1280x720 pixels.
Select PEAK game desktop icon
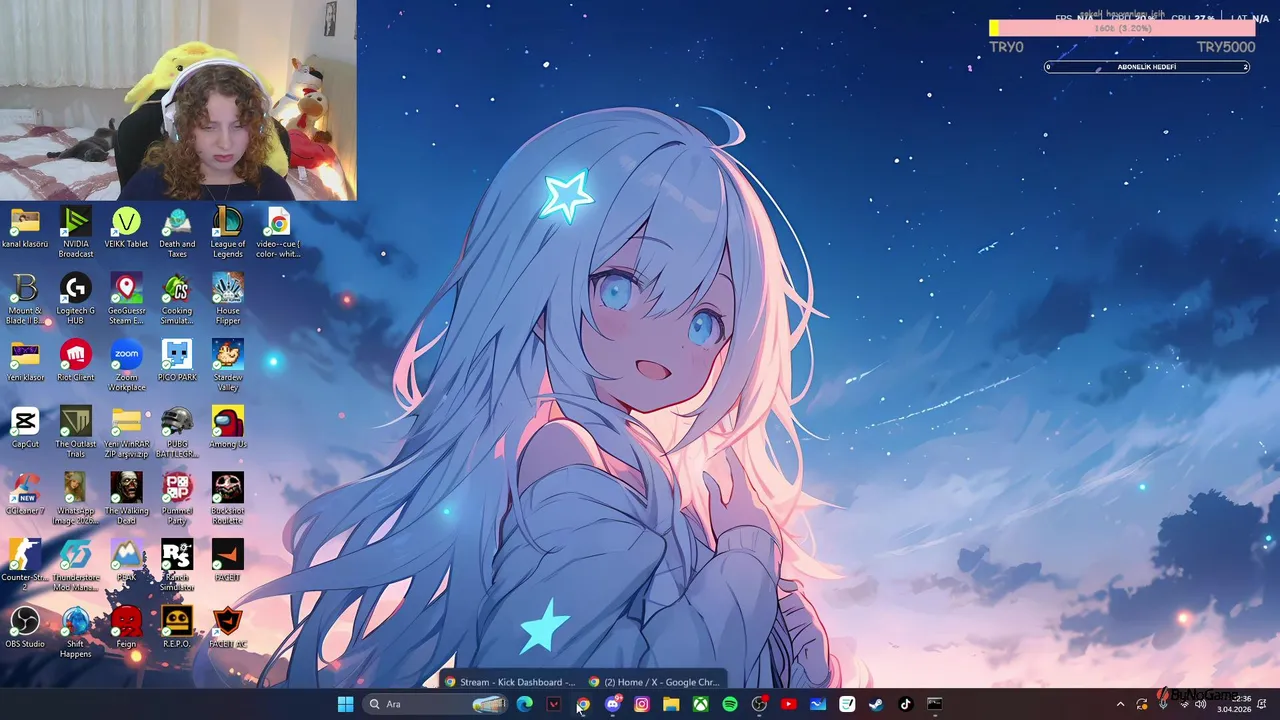coord(126,562)
